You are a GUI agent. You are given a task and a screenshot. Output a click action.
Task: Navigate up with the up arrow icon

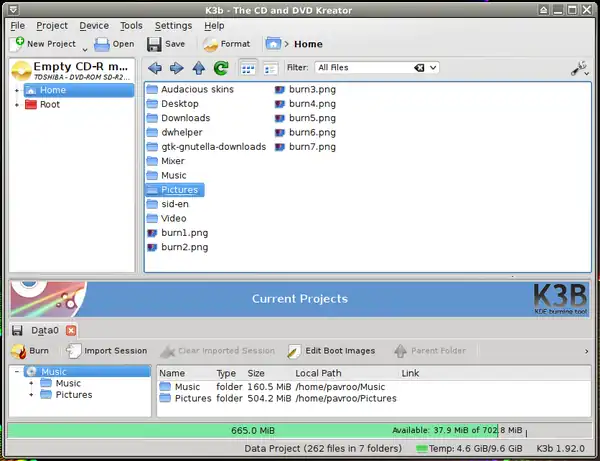pyautogui.click(x=198, y=68)
